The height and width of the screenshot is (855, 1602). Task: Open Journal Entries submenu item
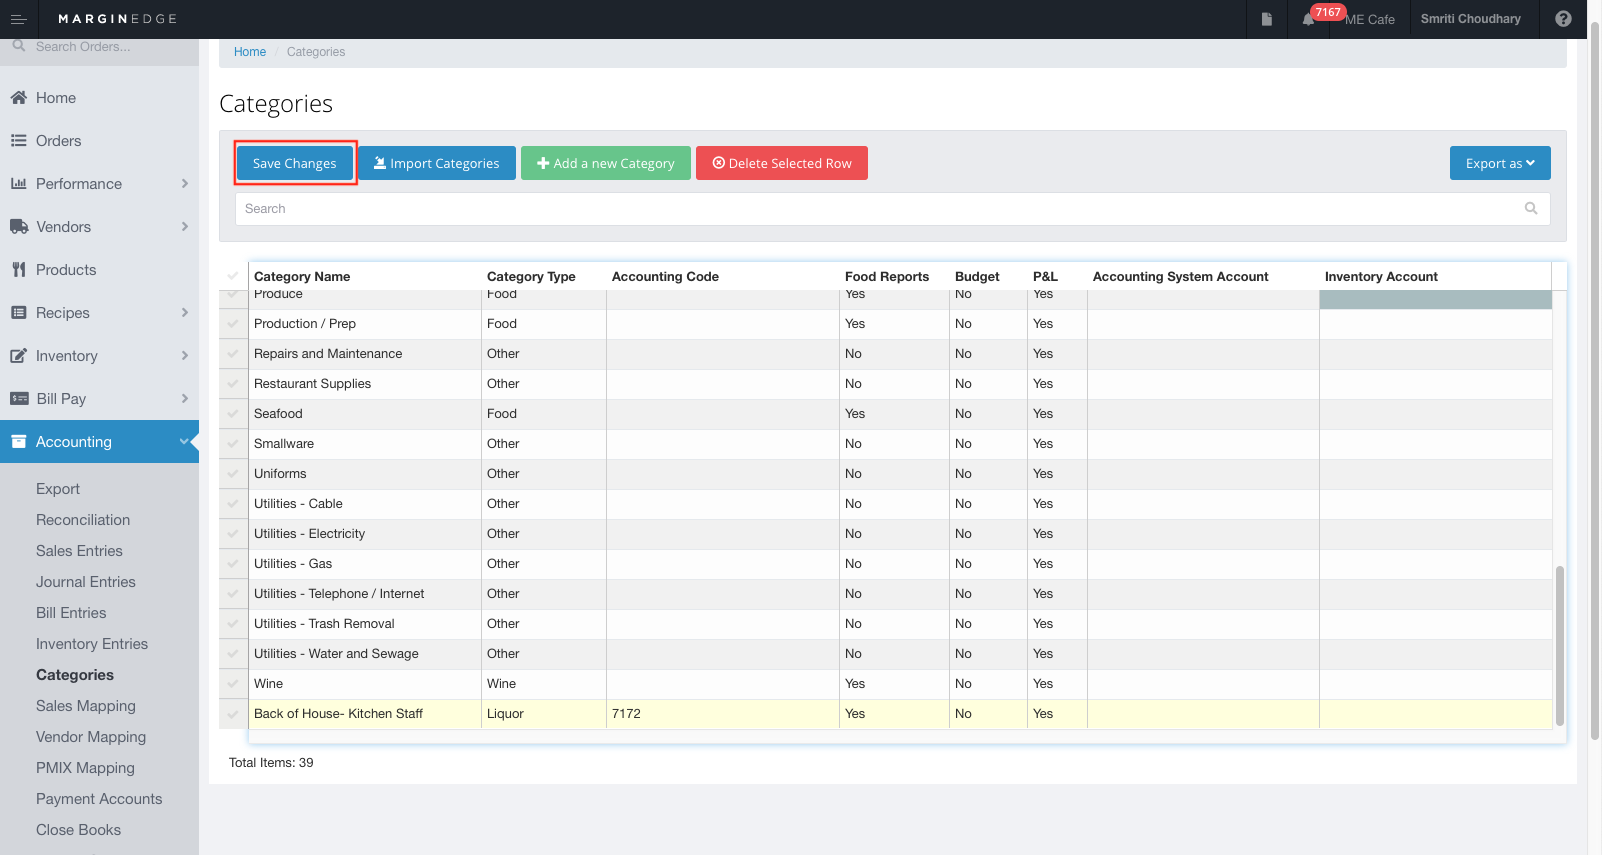click(86, 582)
